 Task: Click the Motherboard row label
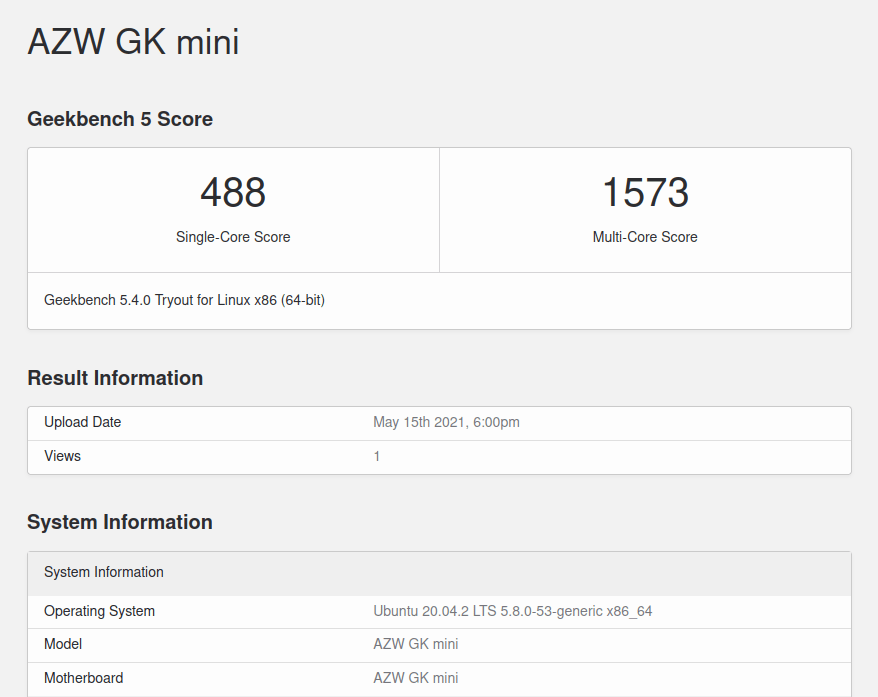pyautogui.click(x=83, y=678)
